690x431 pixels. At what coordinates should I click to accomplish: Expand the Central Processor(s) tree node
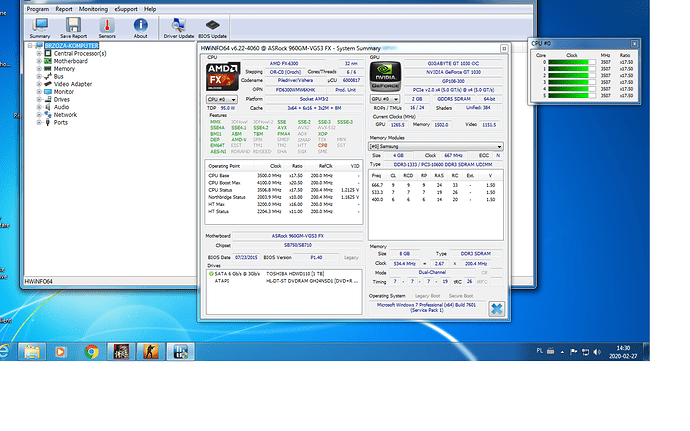coord(39,53)
